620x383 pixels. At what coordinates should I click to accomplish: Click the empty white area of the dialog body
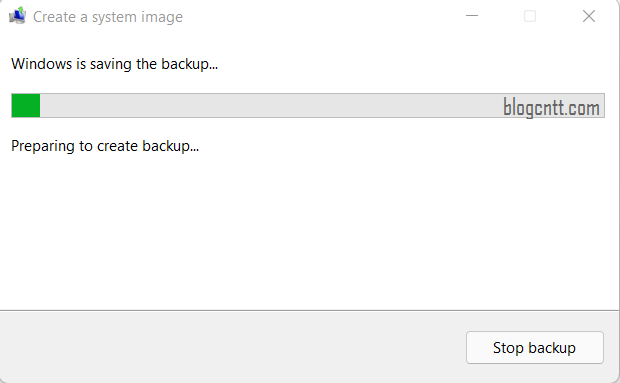[308, 229]
